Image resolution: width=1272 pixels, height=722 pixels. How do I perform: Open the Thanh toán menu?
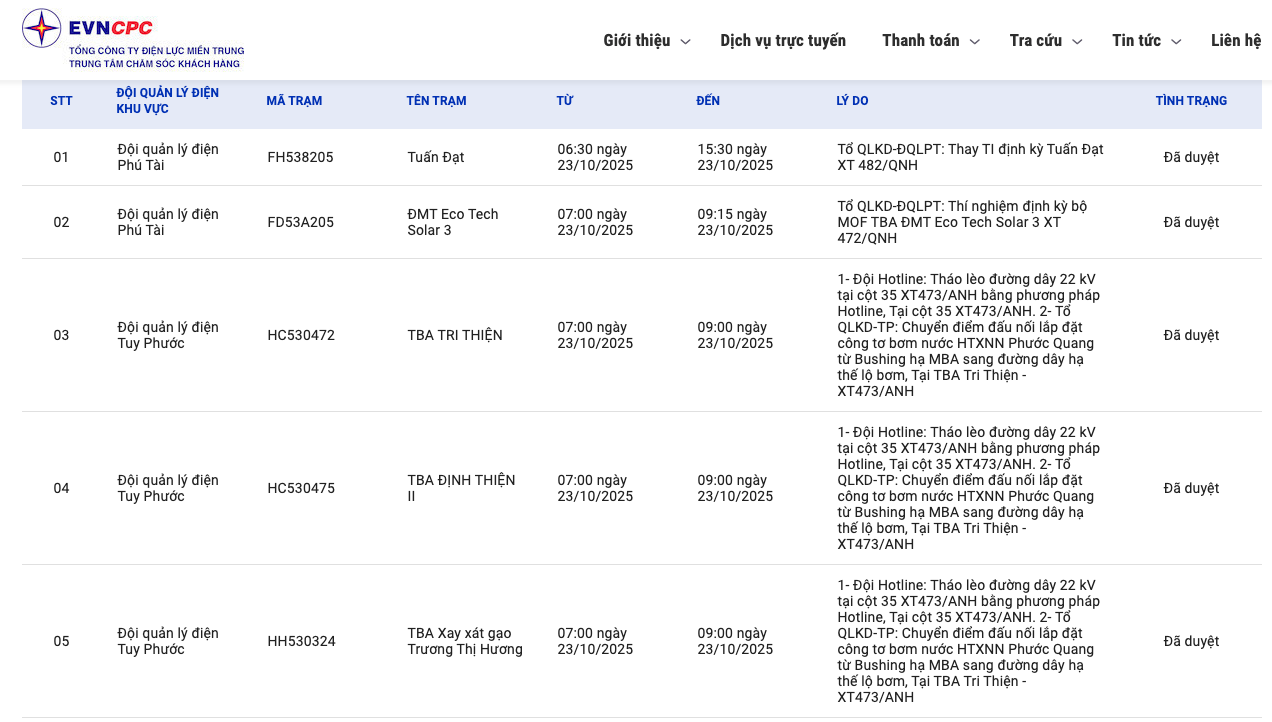[920, 41]
